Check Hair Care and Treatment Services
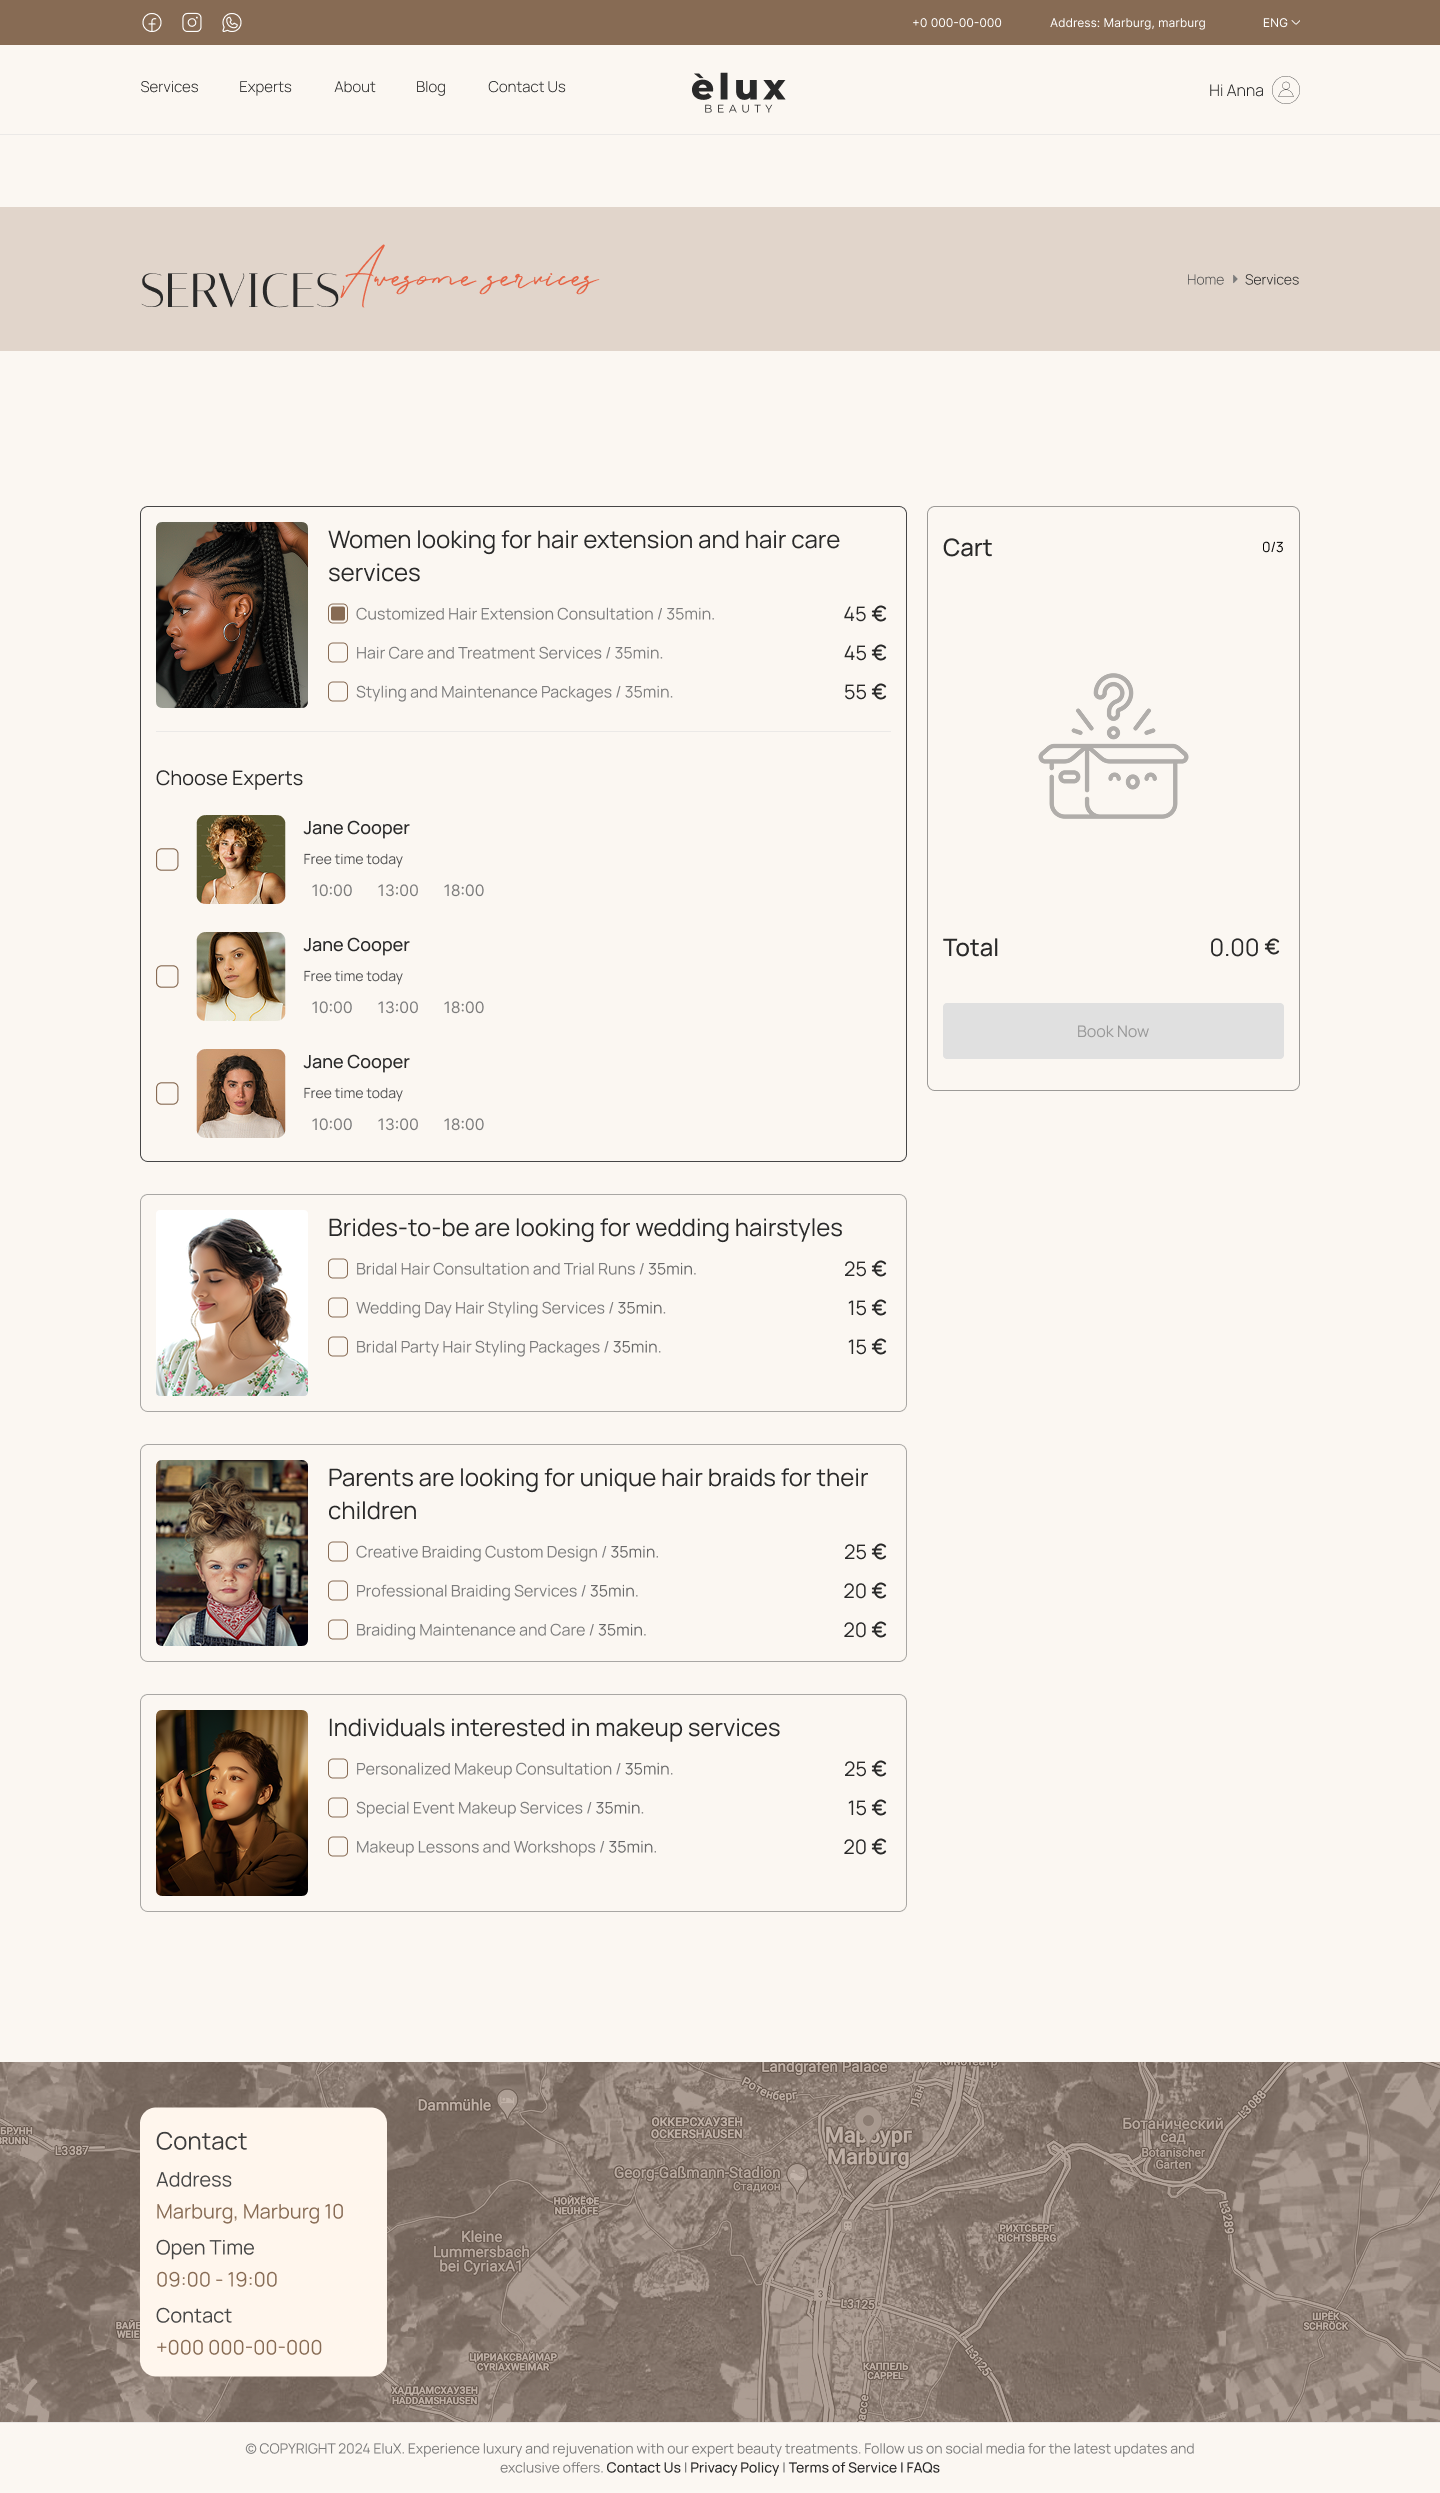 coord(338,652)
